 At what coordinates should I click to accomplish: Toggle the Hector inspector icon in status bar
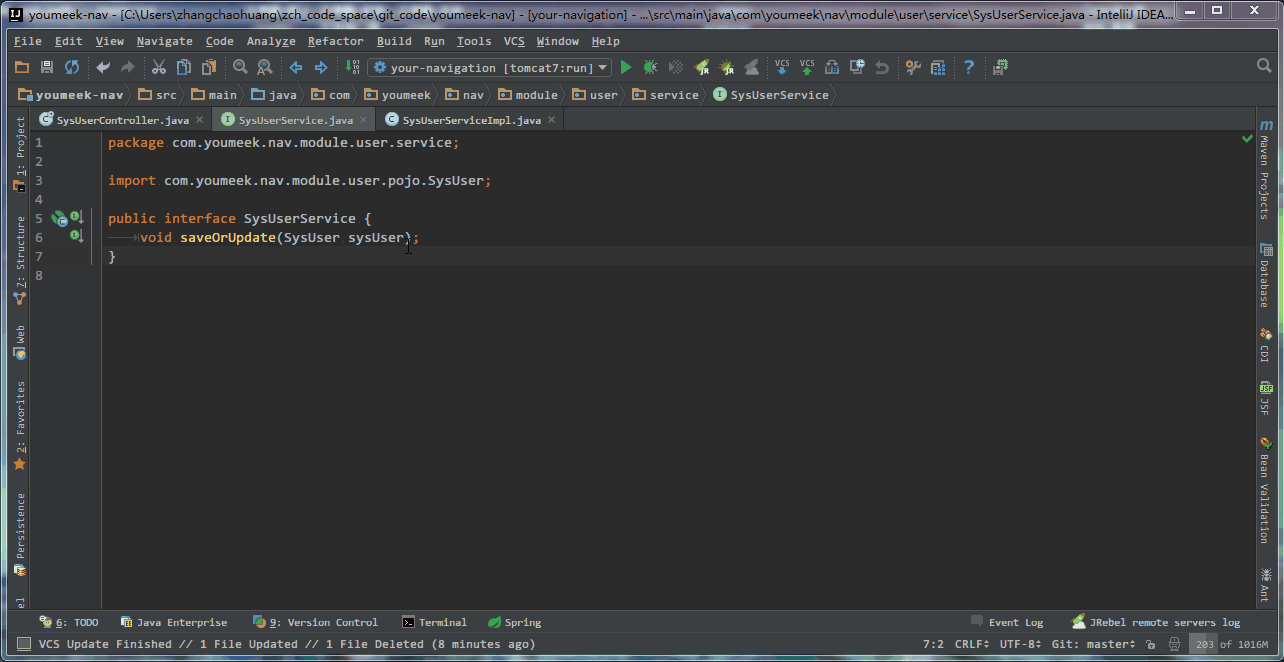tap(1175, 644)
